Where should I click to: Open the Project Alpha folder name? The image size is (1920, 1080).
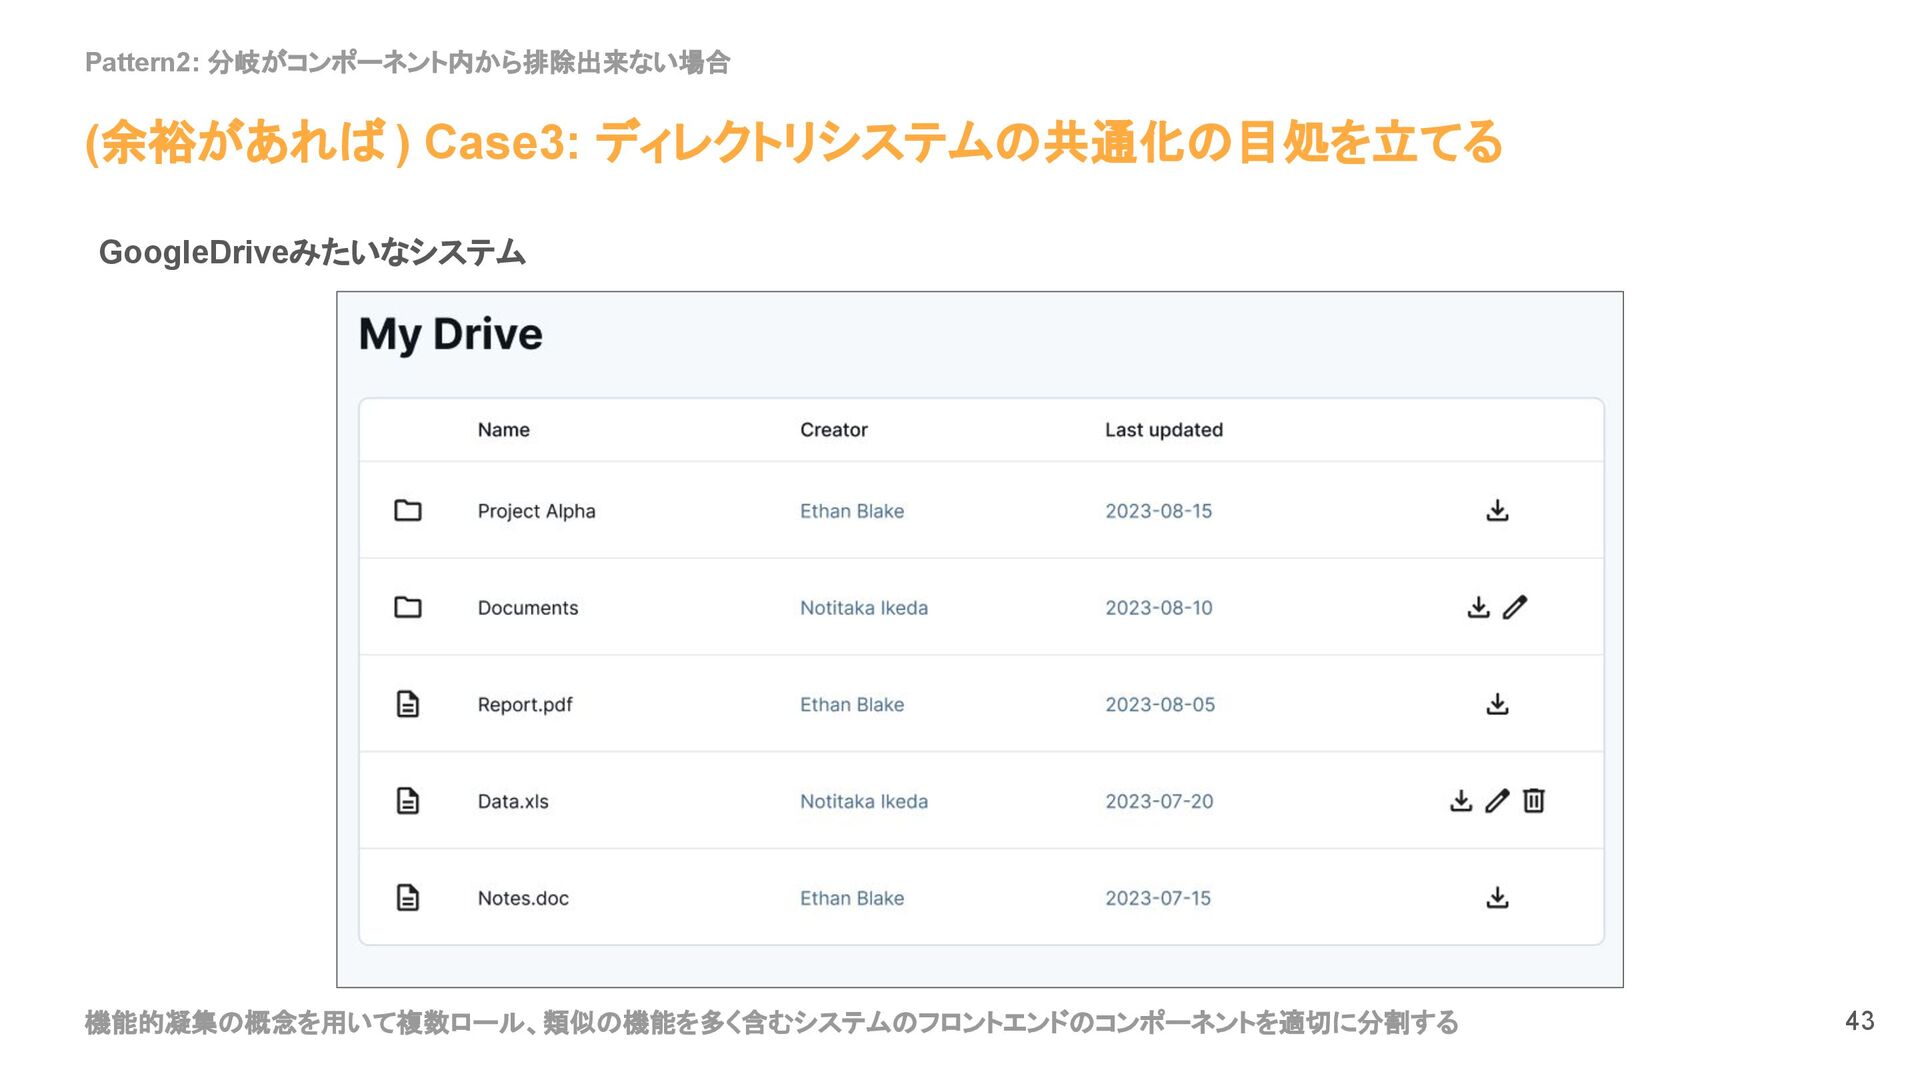click(x=536, y=511)
